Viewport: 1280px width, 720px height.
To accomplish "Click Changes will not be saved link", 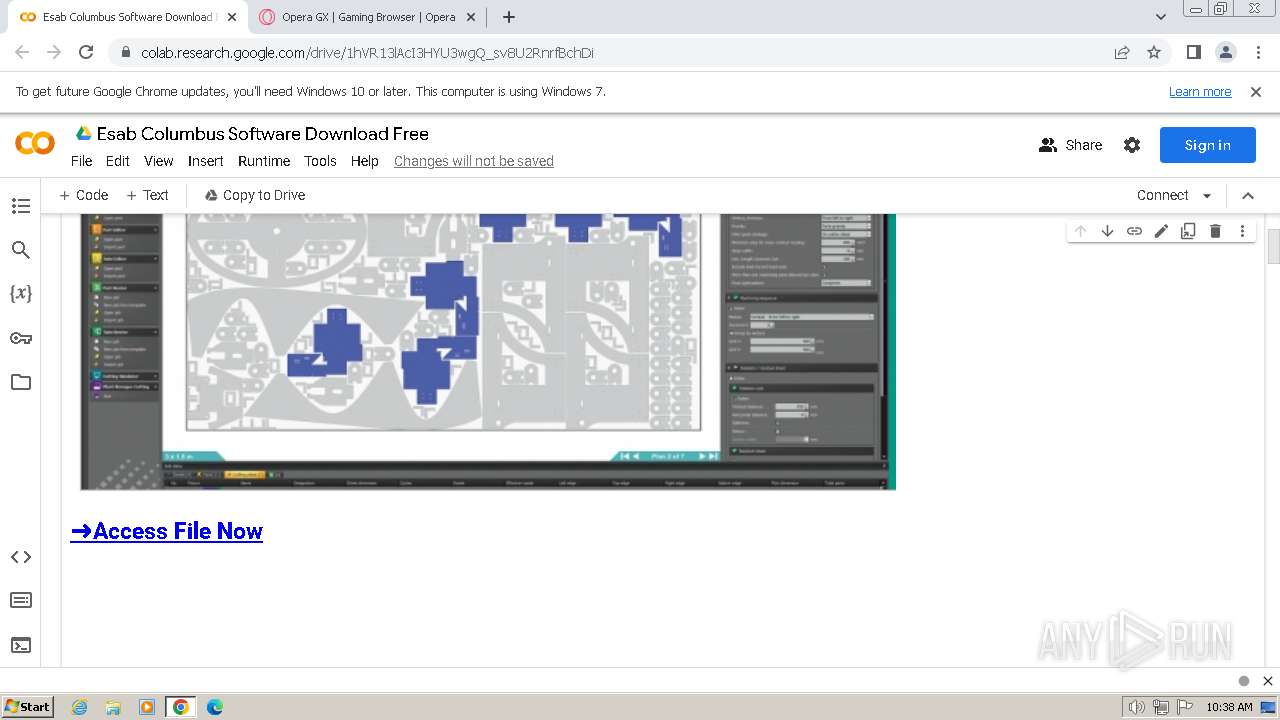I will pyautogui.click(x=474, y=161).
